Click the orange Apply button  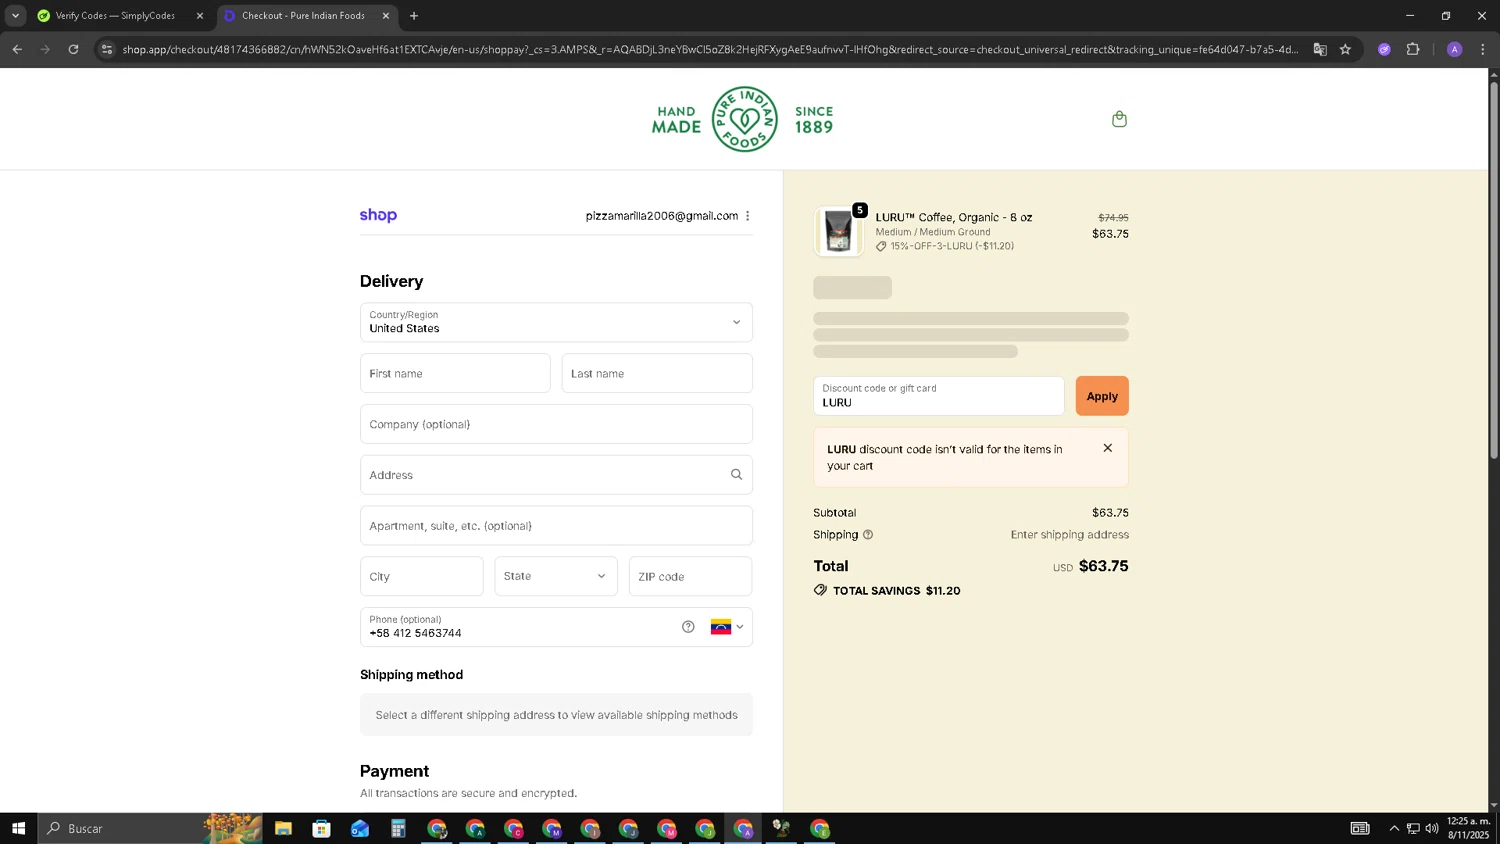(1102, 396)
